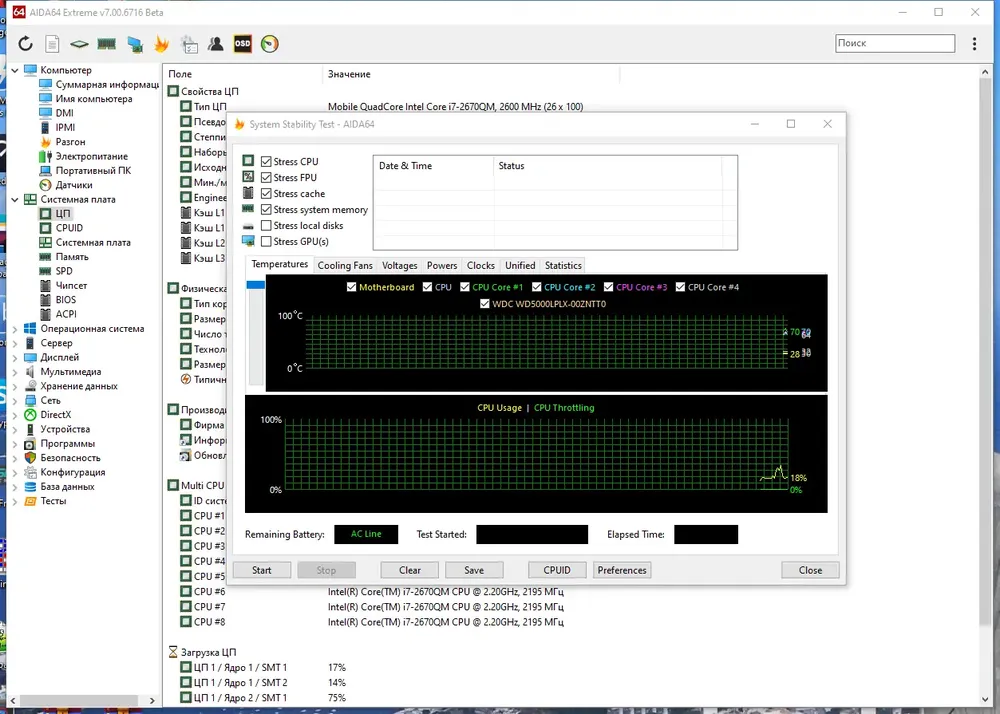
Task: Click the user profile toolbar icon
Action: click(x=216, y=43)
